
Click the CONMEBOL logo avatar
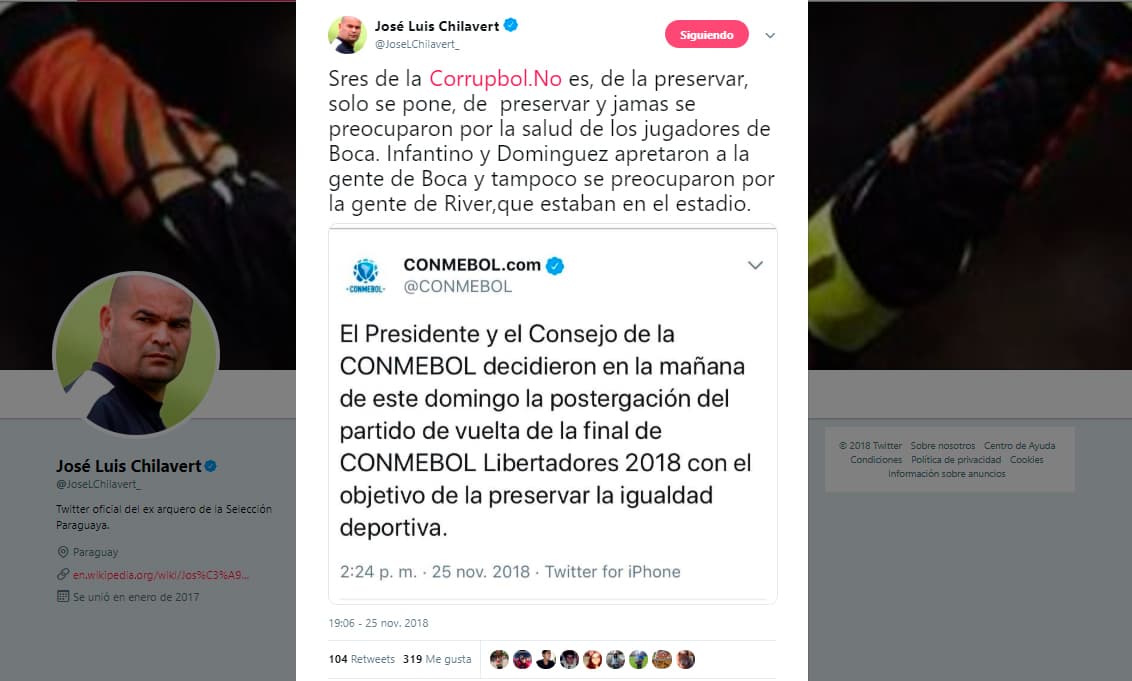(366, 276)
